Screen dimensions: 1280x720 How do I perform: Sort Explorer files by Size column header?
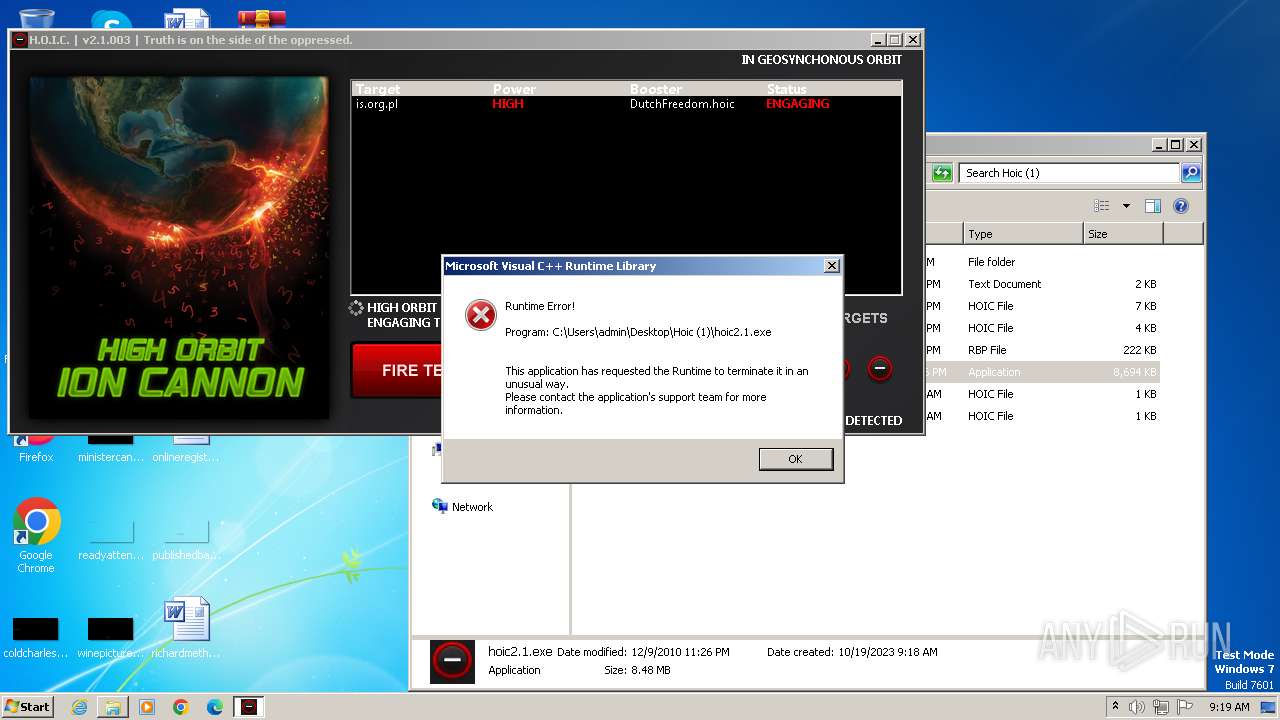click(1123, 234)
